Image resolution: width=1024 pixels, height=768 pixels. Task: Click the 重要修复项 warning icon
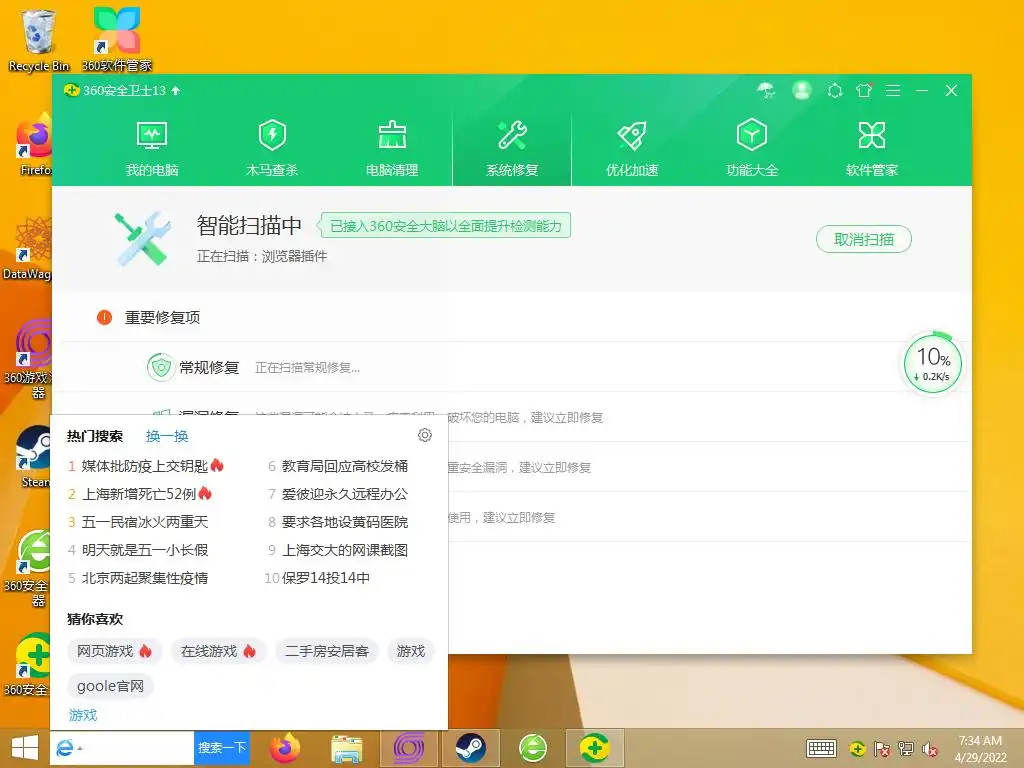pyautogui.click(x=104, y=317)
